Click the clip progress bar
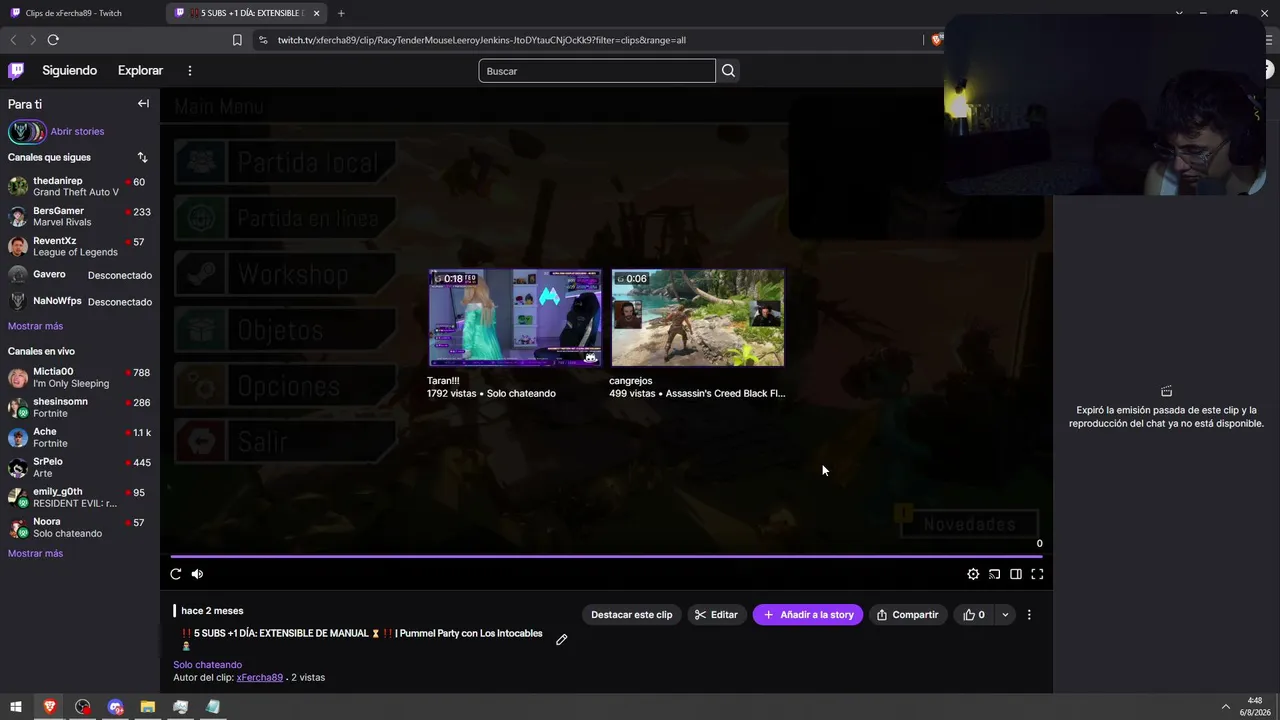The width and height of the screenshot is (1280, 720). tap(606, 556)
